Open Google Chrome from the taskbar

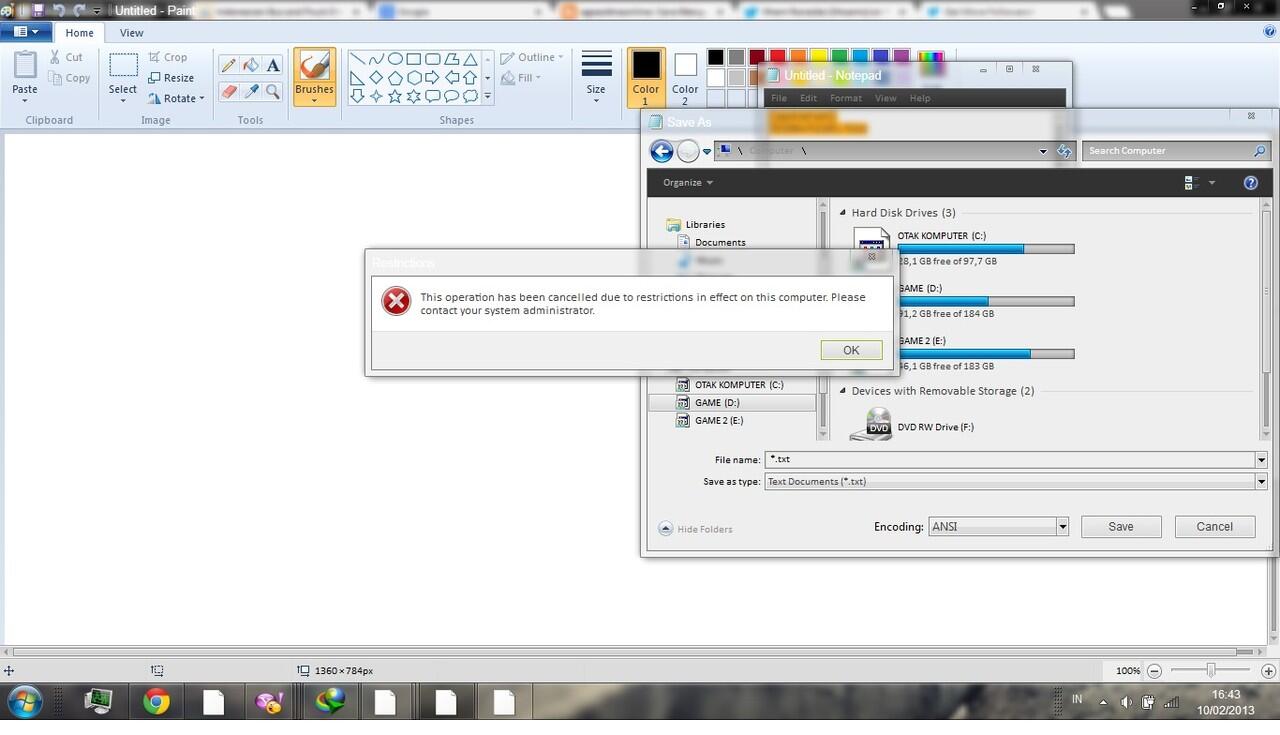[x=156, y=702]
